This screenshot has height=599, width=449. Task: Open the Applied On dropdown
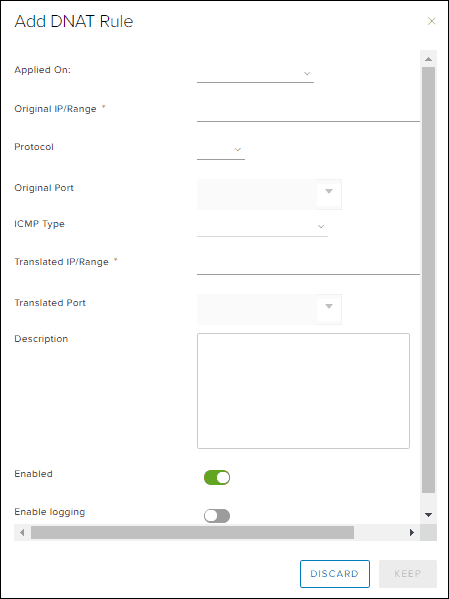pyautogui.click(x=255, y=74)
